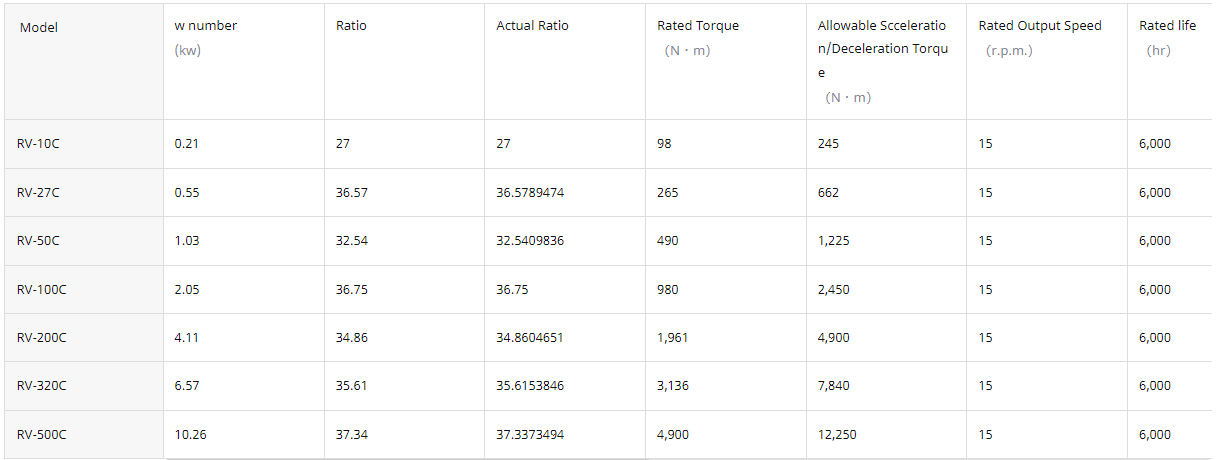Select the RV-500C model cell

tap(42, 435)
